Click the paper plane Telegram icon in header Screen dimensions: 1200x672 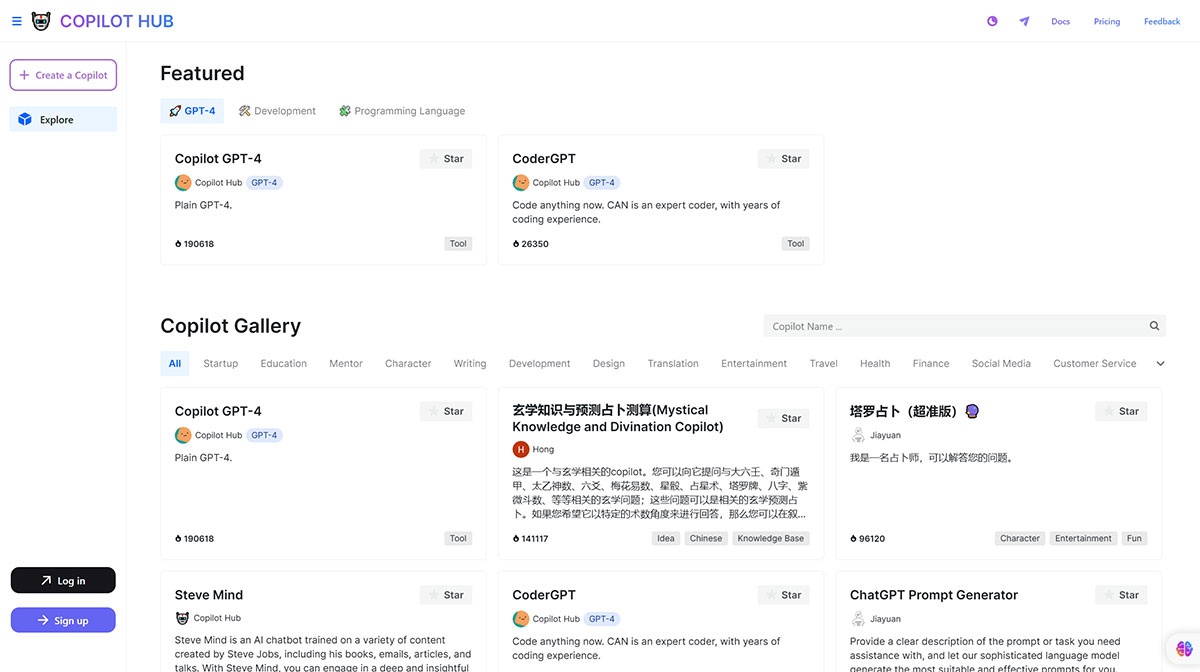pyautogui.click(x=1024, y=20)
